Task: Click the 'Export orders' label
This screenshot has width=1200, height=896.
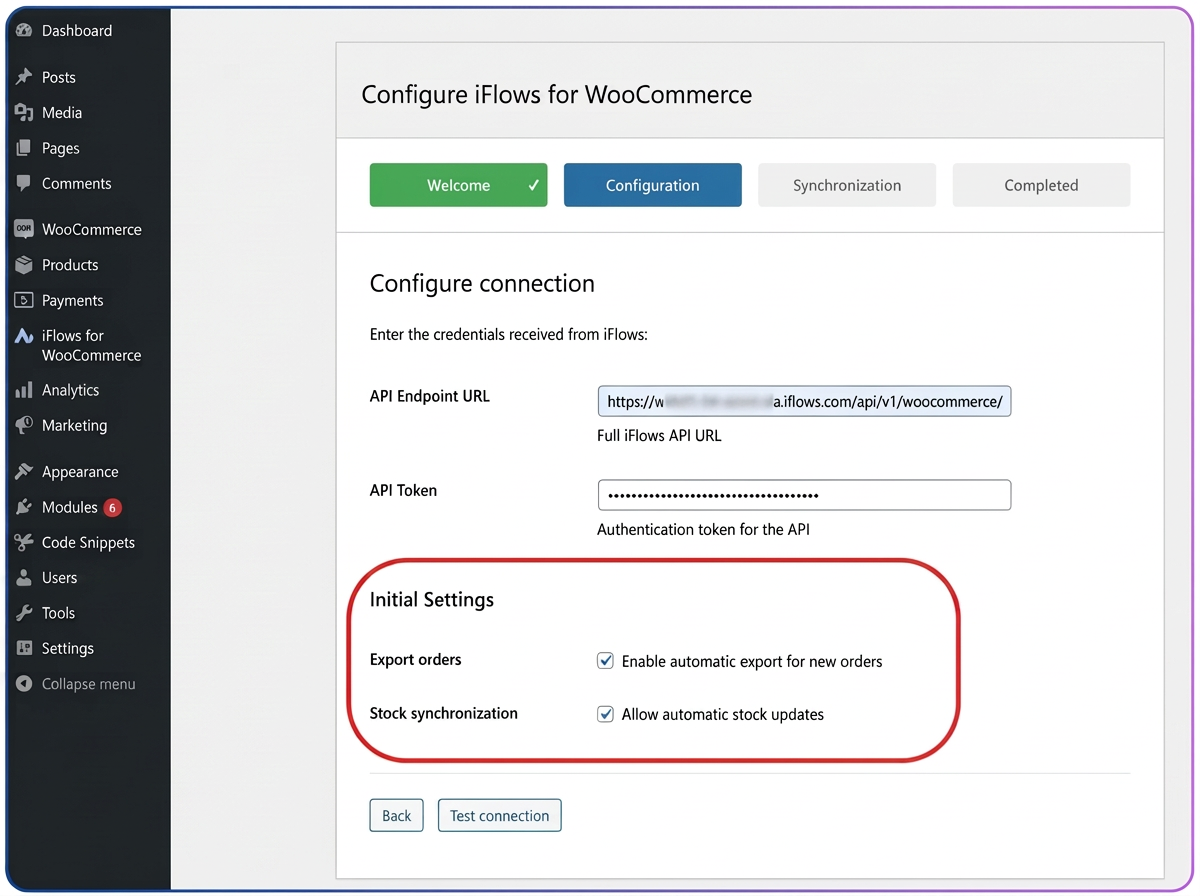Action: tap(416, 660)
